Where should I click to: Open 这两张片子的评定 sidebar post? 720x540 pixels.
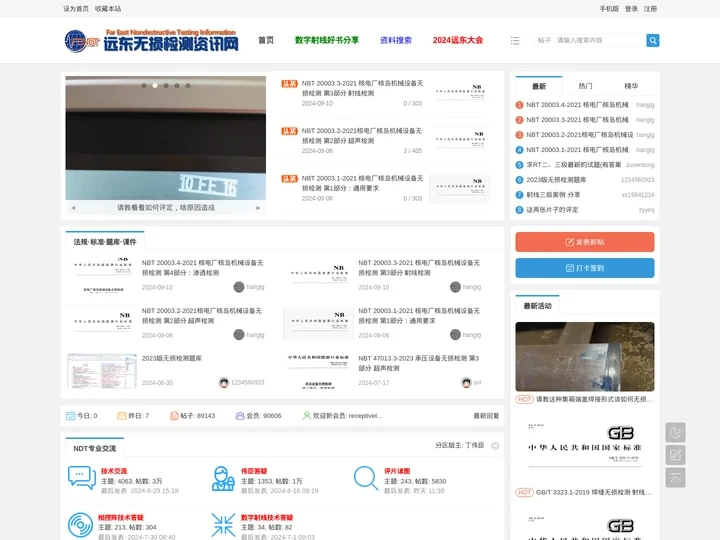point(552,210)
